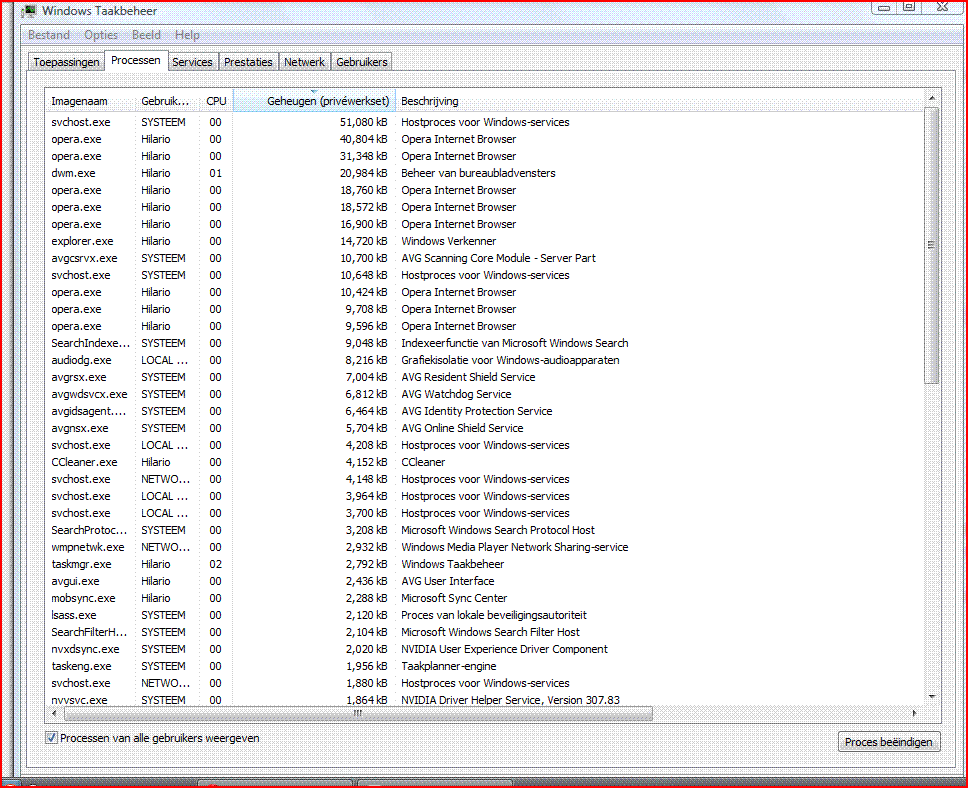Select the wmpnetwk.exe process row
968x788 pixels.
484,547
